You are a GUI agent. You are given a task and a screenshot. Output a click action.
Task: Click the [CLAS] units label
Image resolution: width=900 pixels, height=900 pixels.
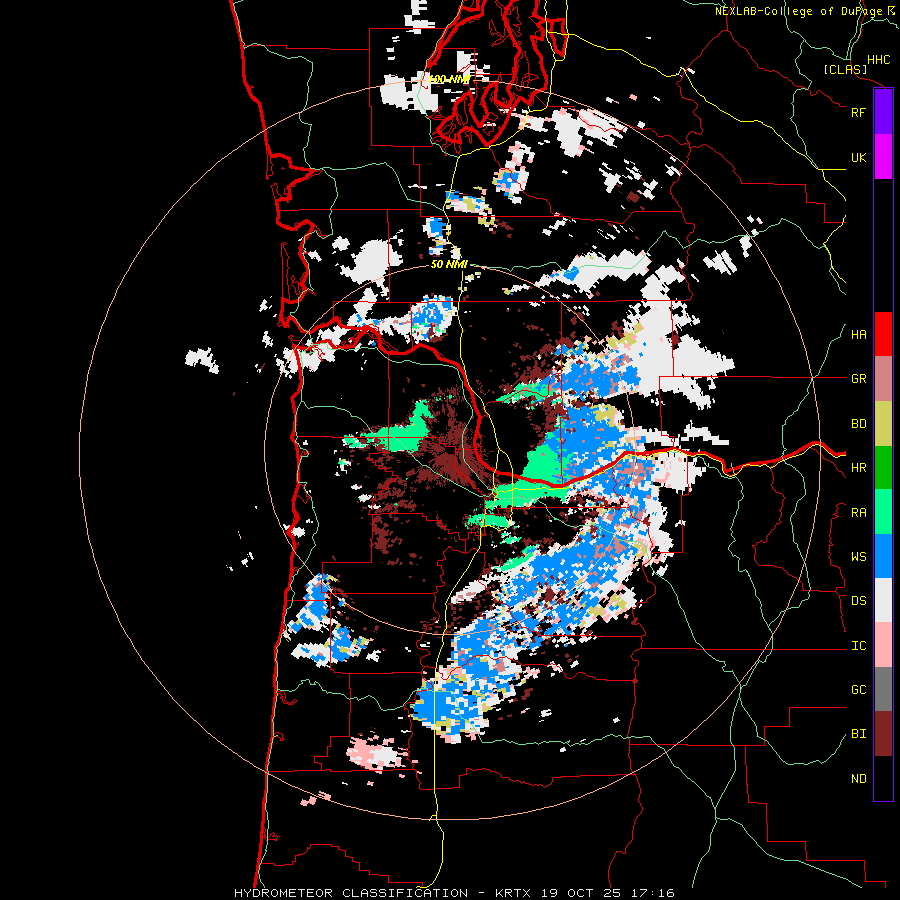(x=845, y=69)
